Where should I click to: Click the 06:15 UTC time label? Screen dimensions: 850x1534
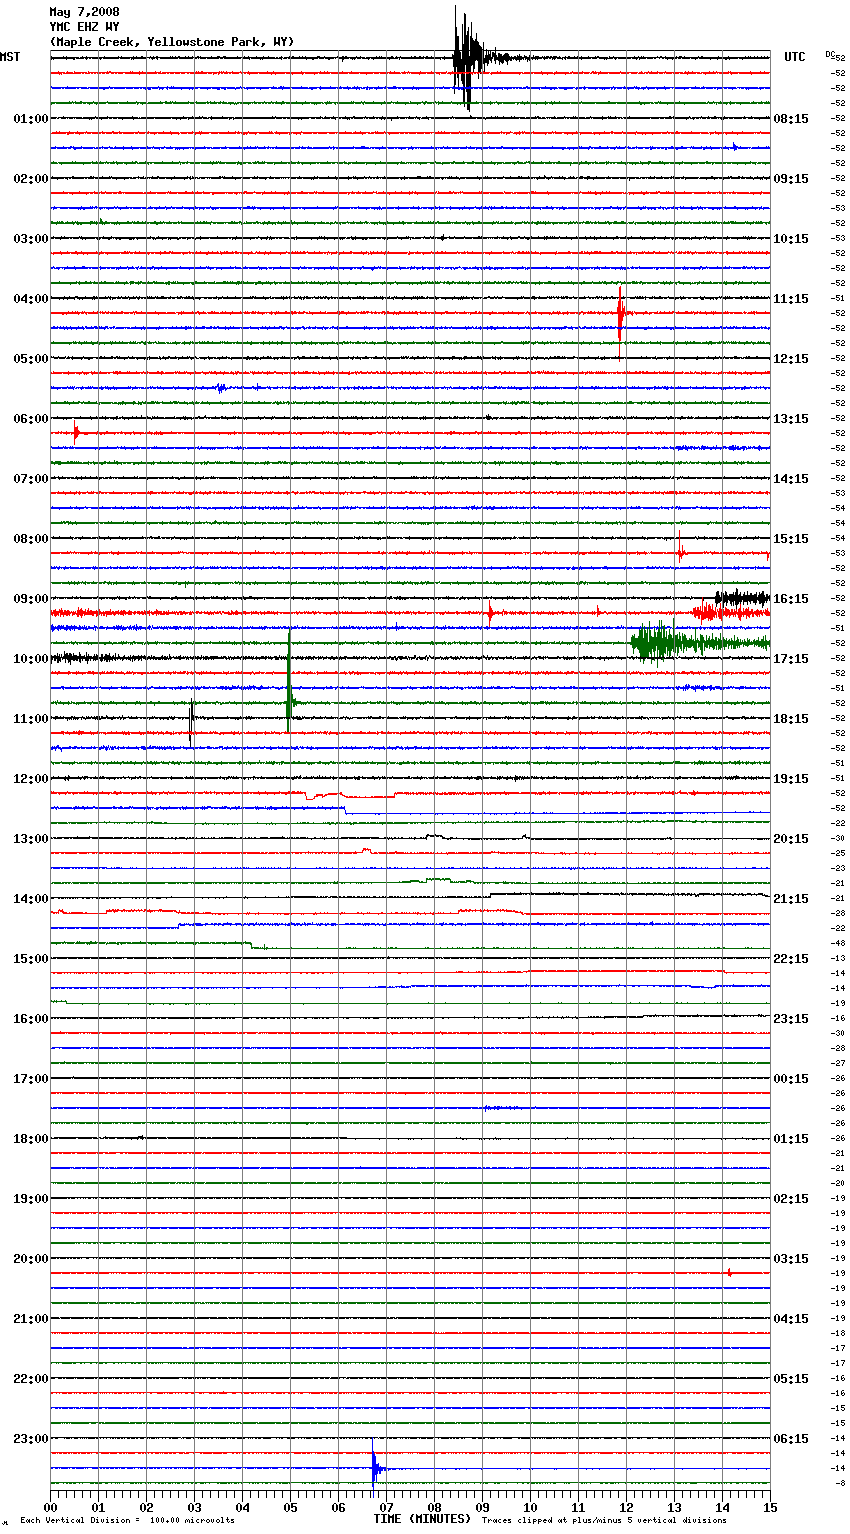[x=791, y=1439]
